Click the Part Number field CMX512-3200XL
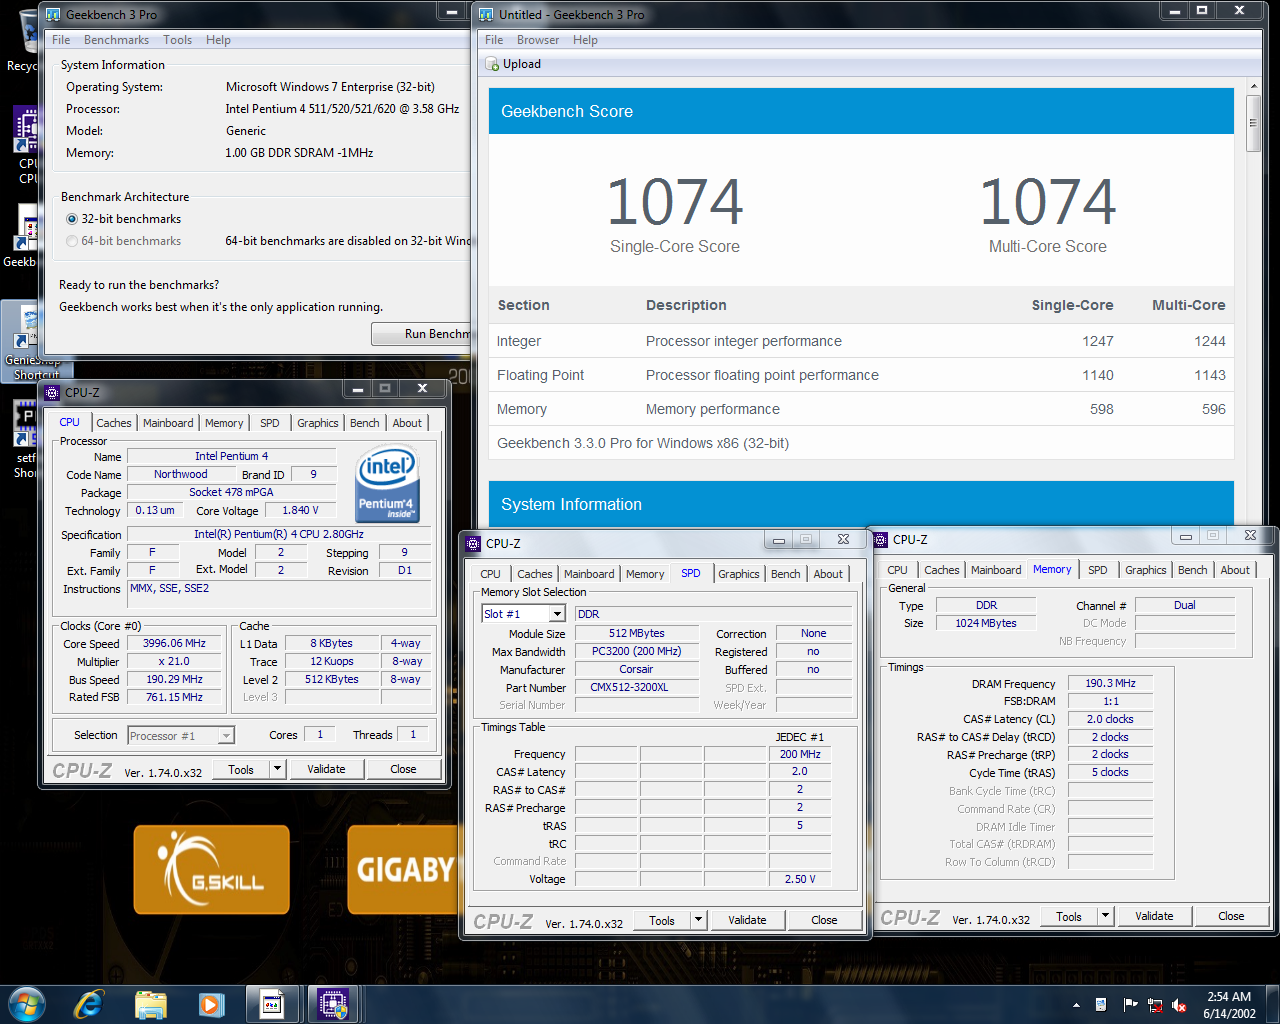 [x=636, y=687]
